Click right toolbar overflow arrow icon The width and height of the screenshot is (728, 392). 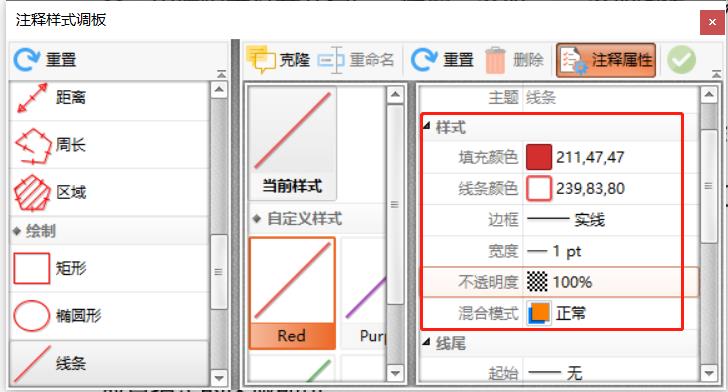tap(716, 74)
